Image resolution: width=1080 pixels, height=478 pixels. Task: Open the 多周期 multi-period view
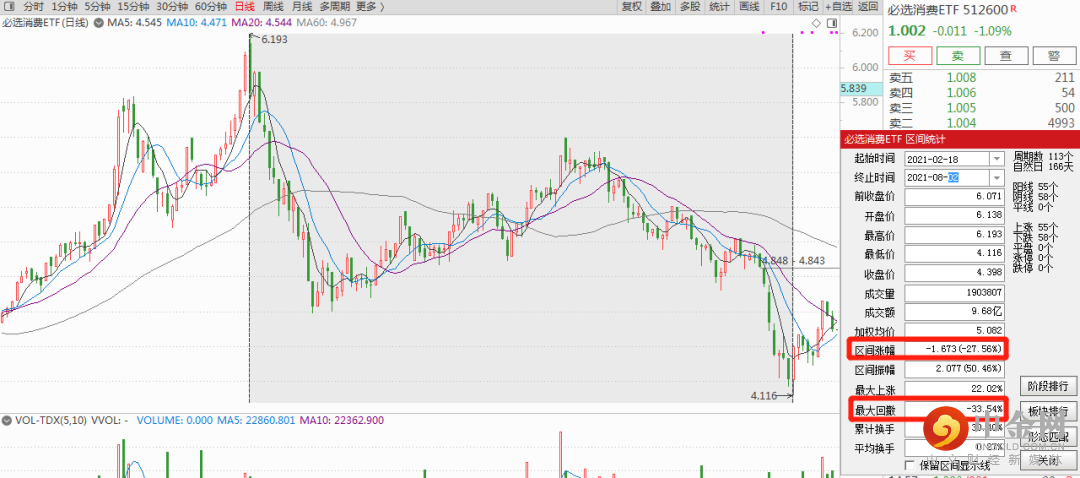tap(335, 6)
